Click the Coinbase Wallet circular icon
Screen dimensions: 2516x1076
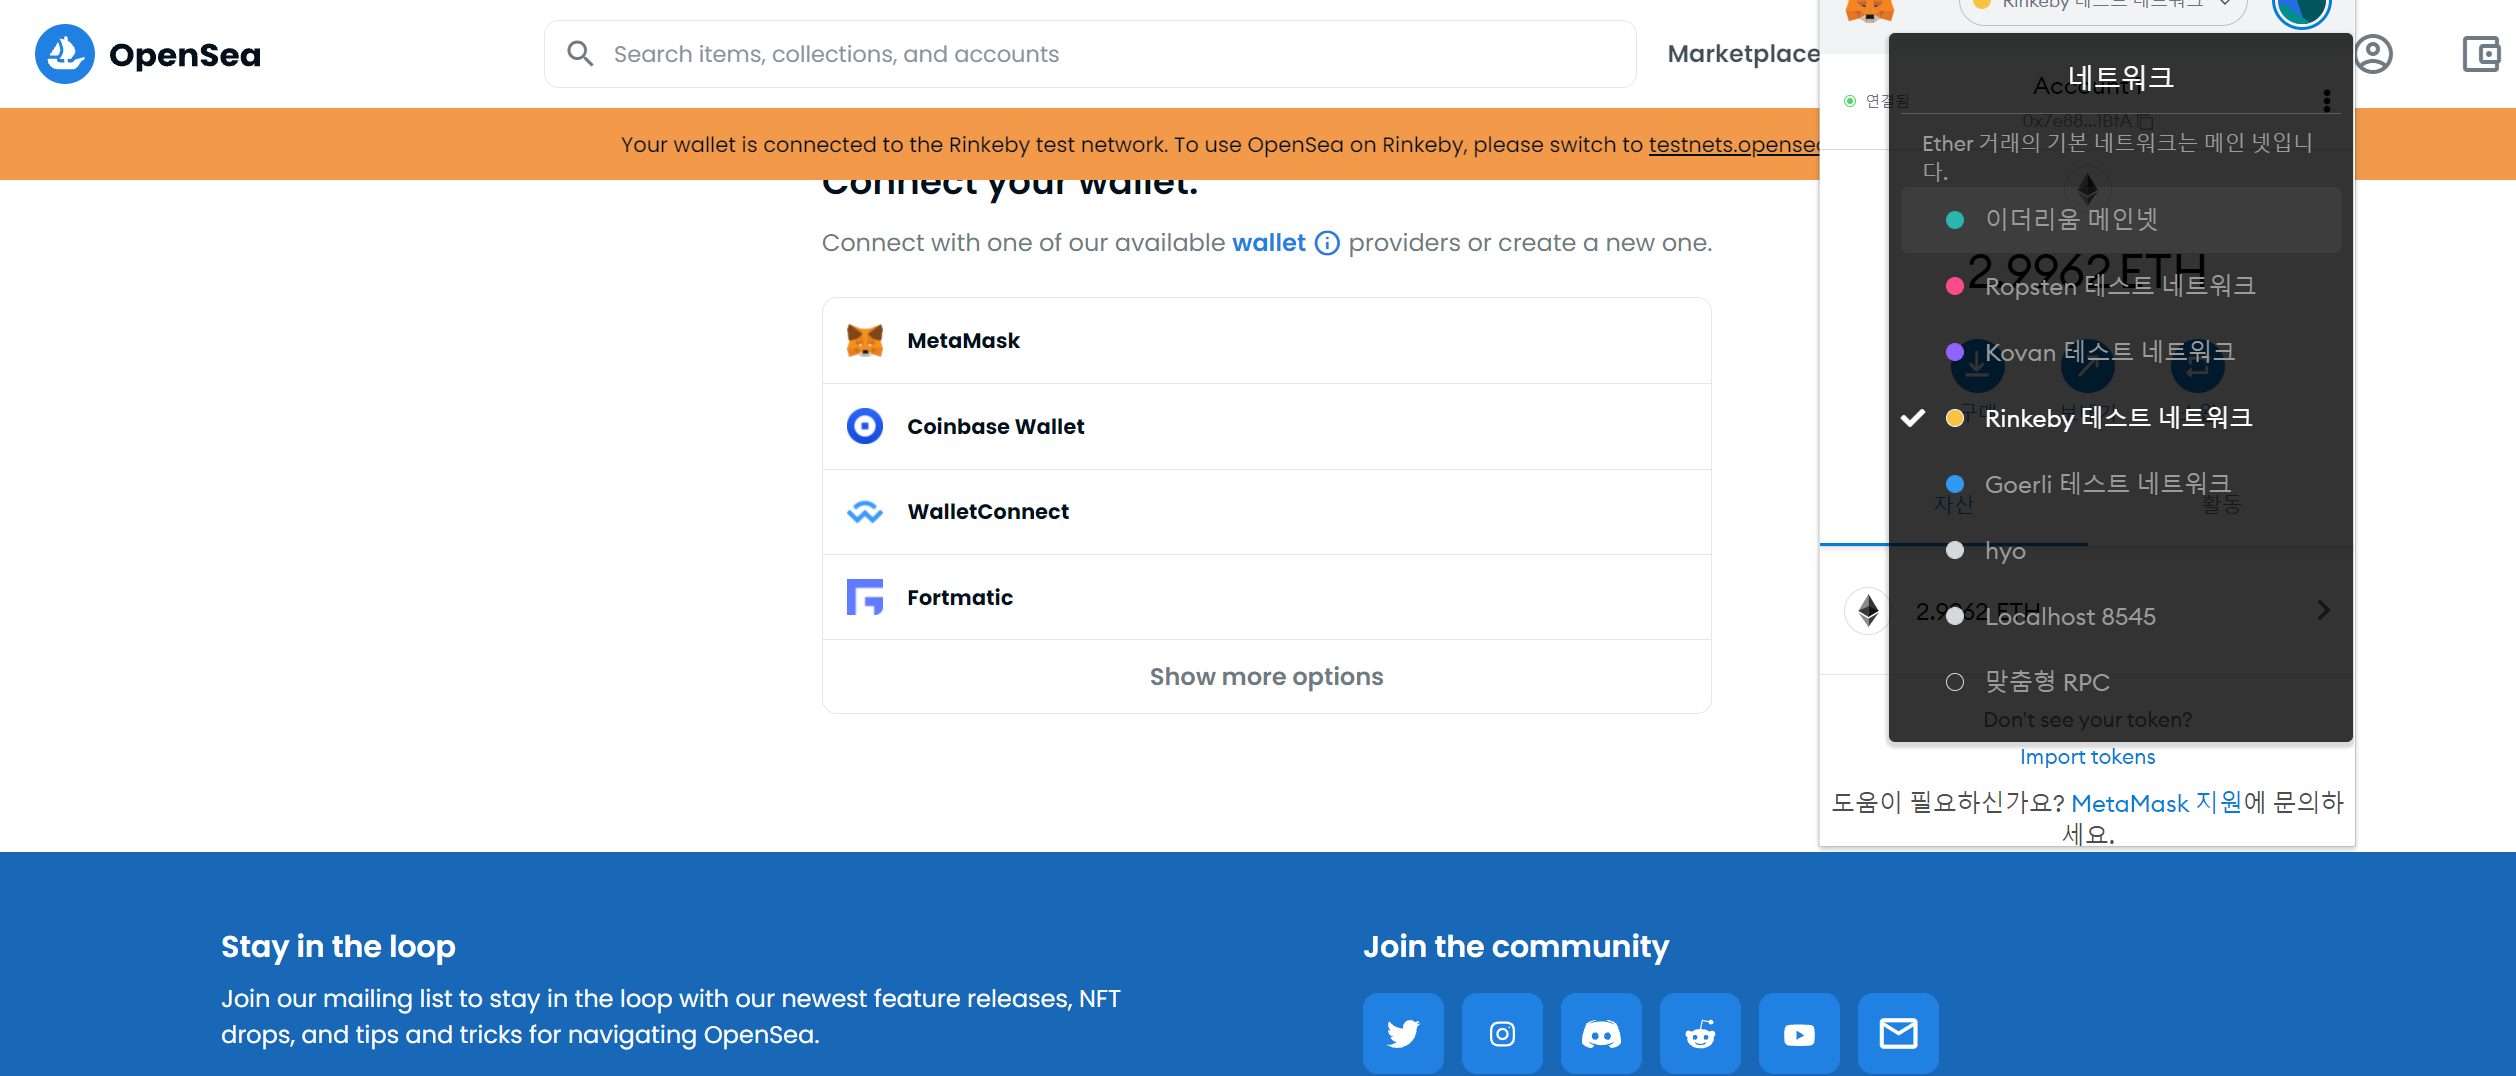click(865, 426)
